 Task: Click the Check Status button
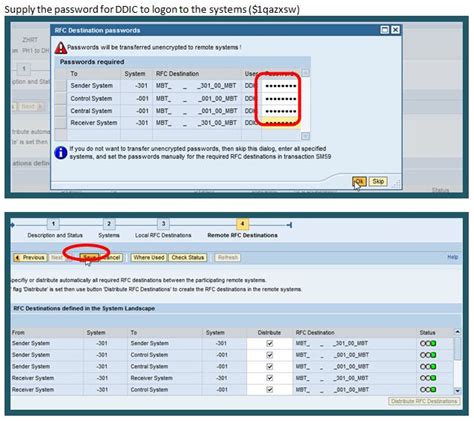point(188,258)
